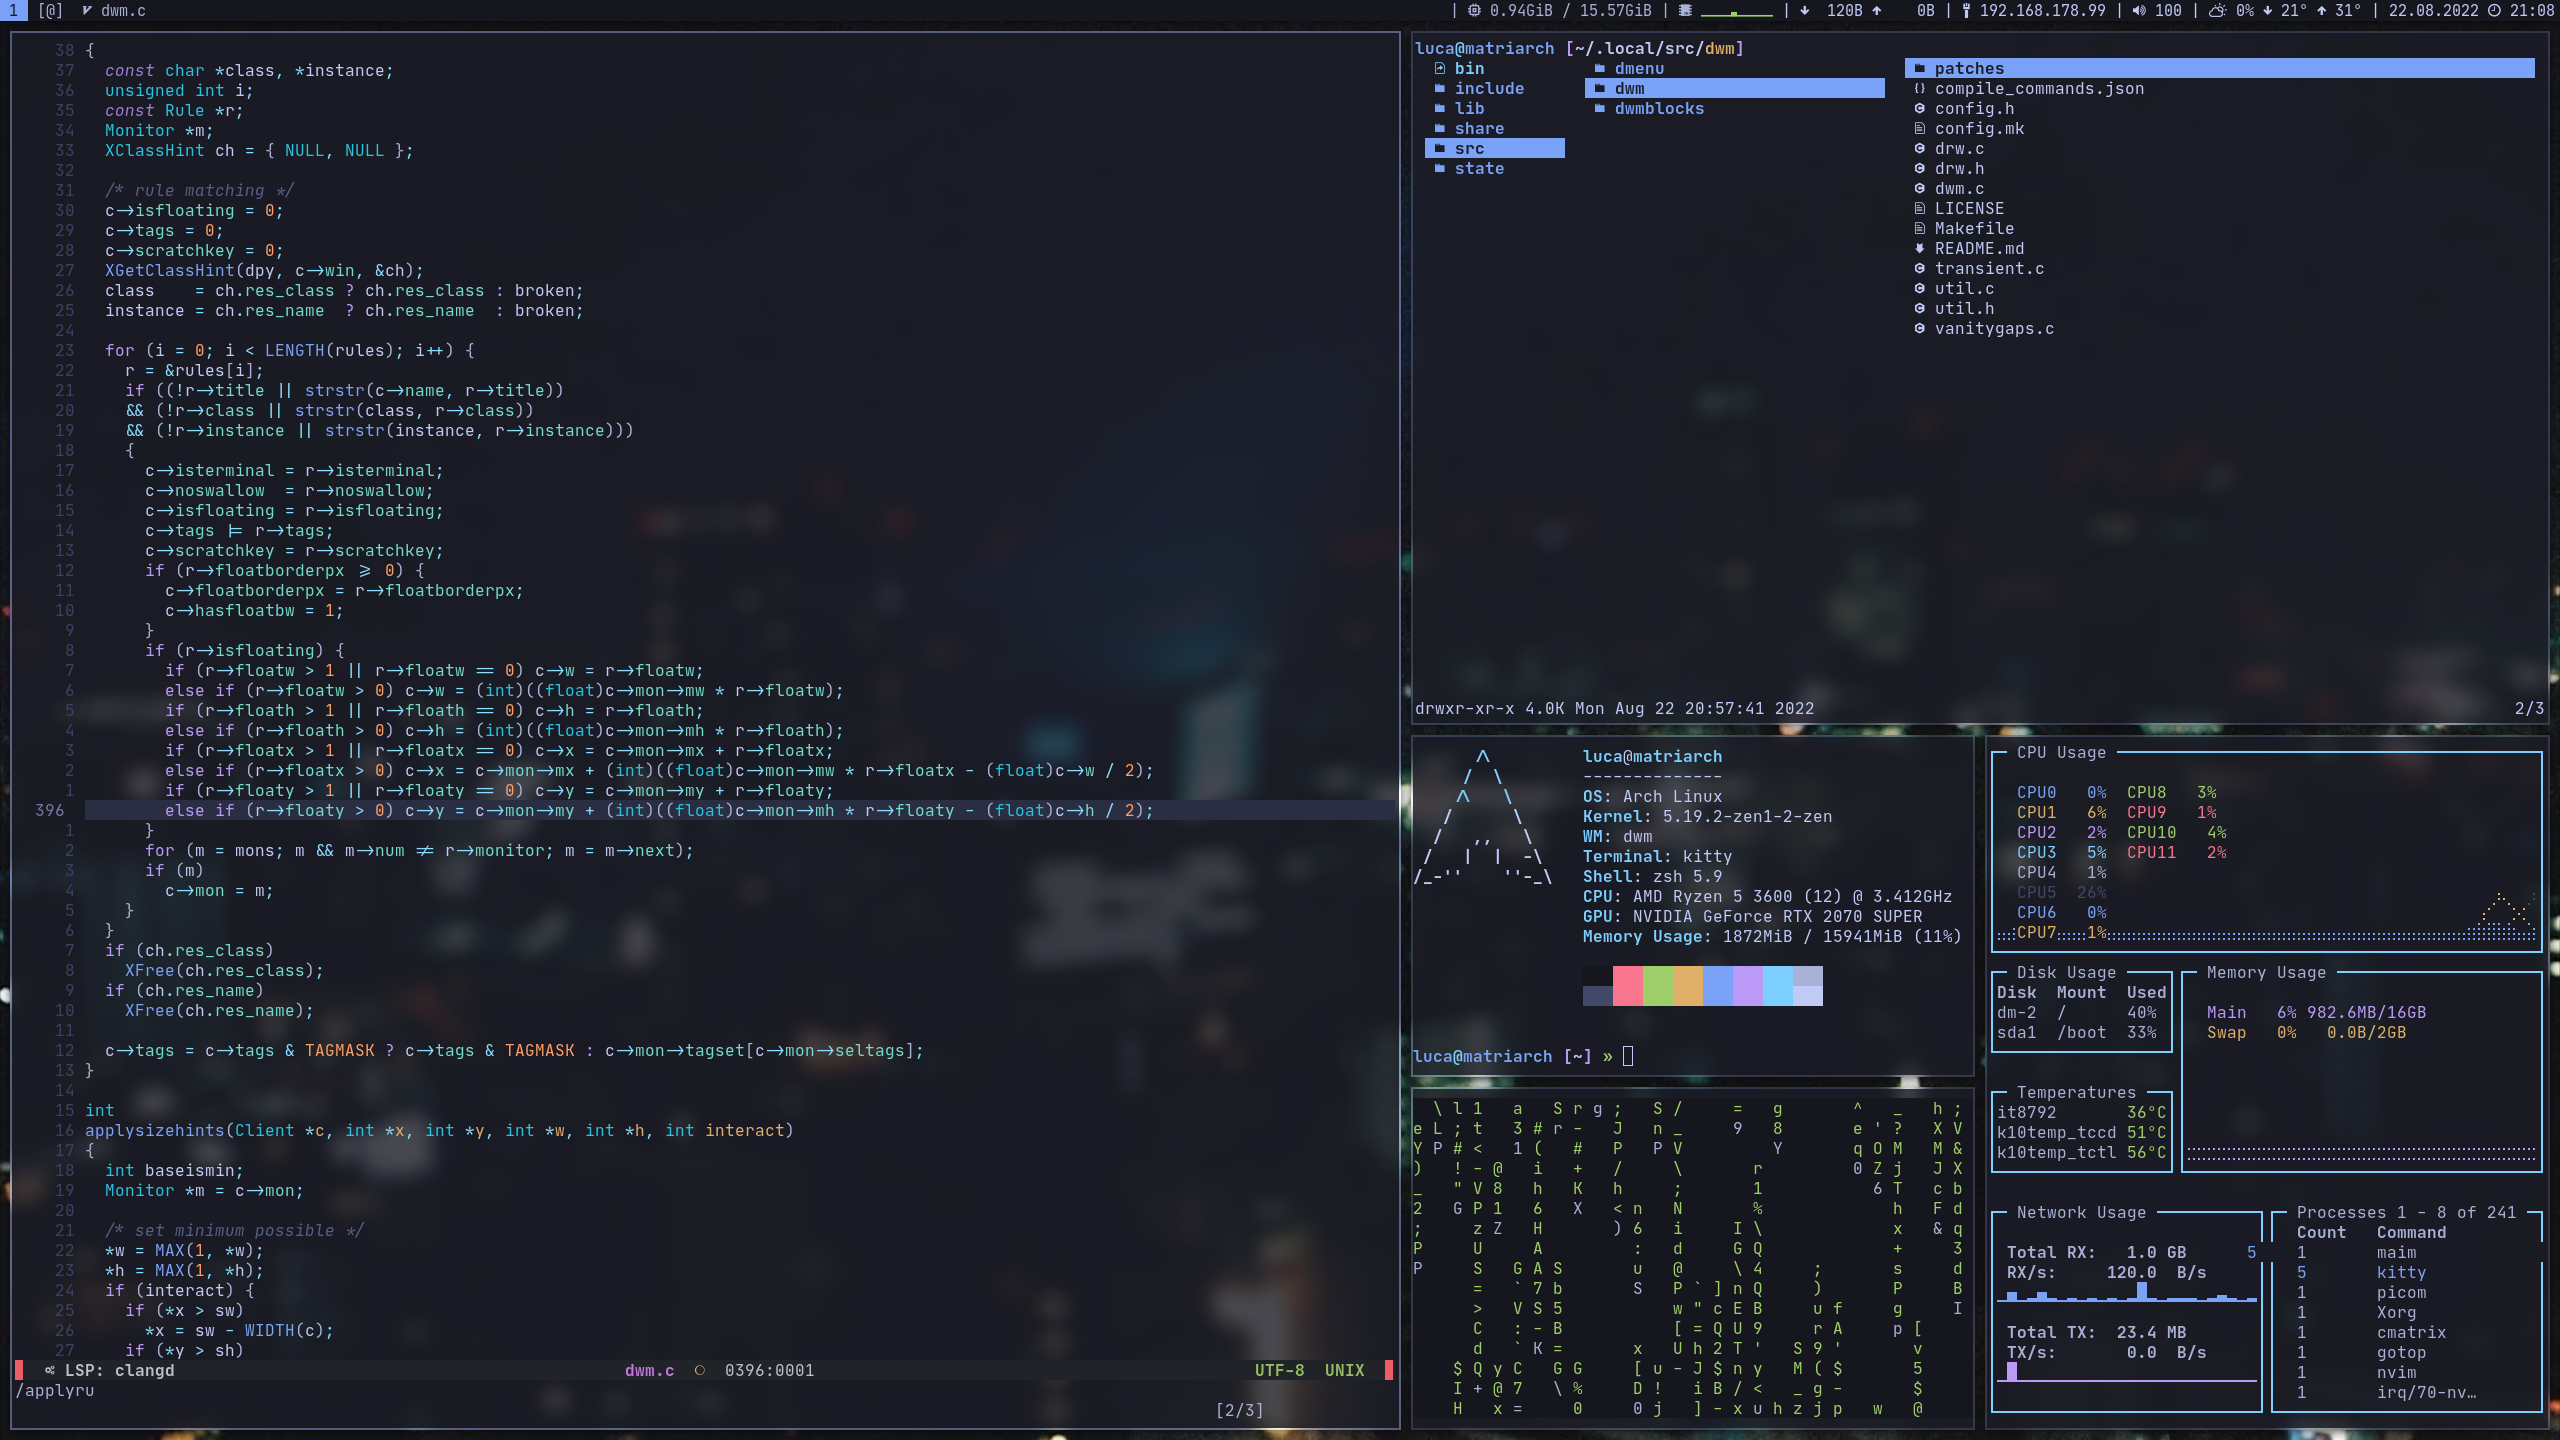Click the weather cloud icon in status bar
The image size is (2560, 1440).
[x=2217, y=10]
